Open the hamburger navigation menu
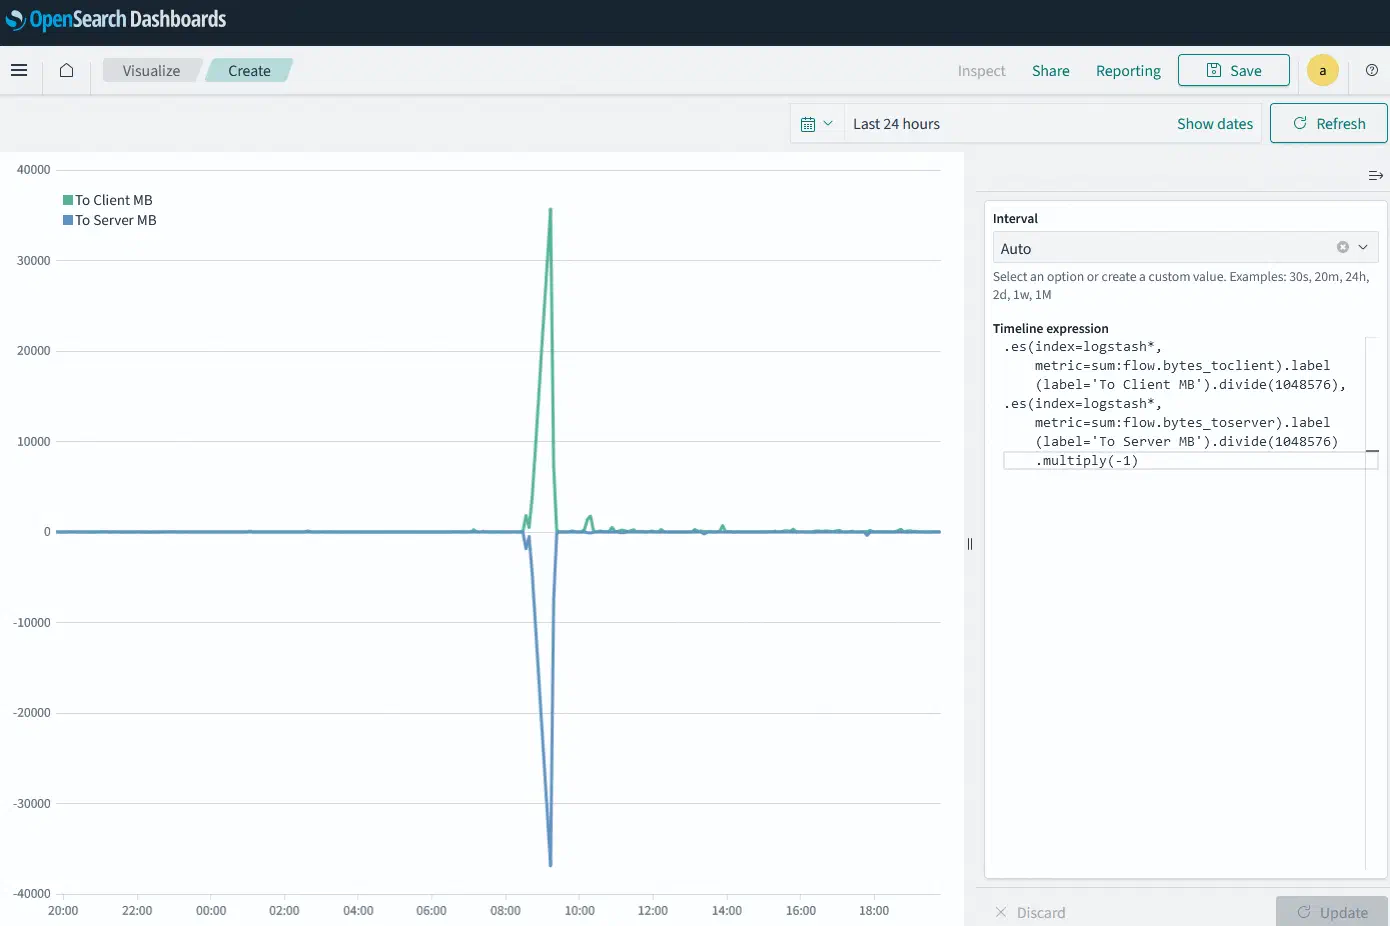Screen dimensions: 1390x926 tap(19, 71)
